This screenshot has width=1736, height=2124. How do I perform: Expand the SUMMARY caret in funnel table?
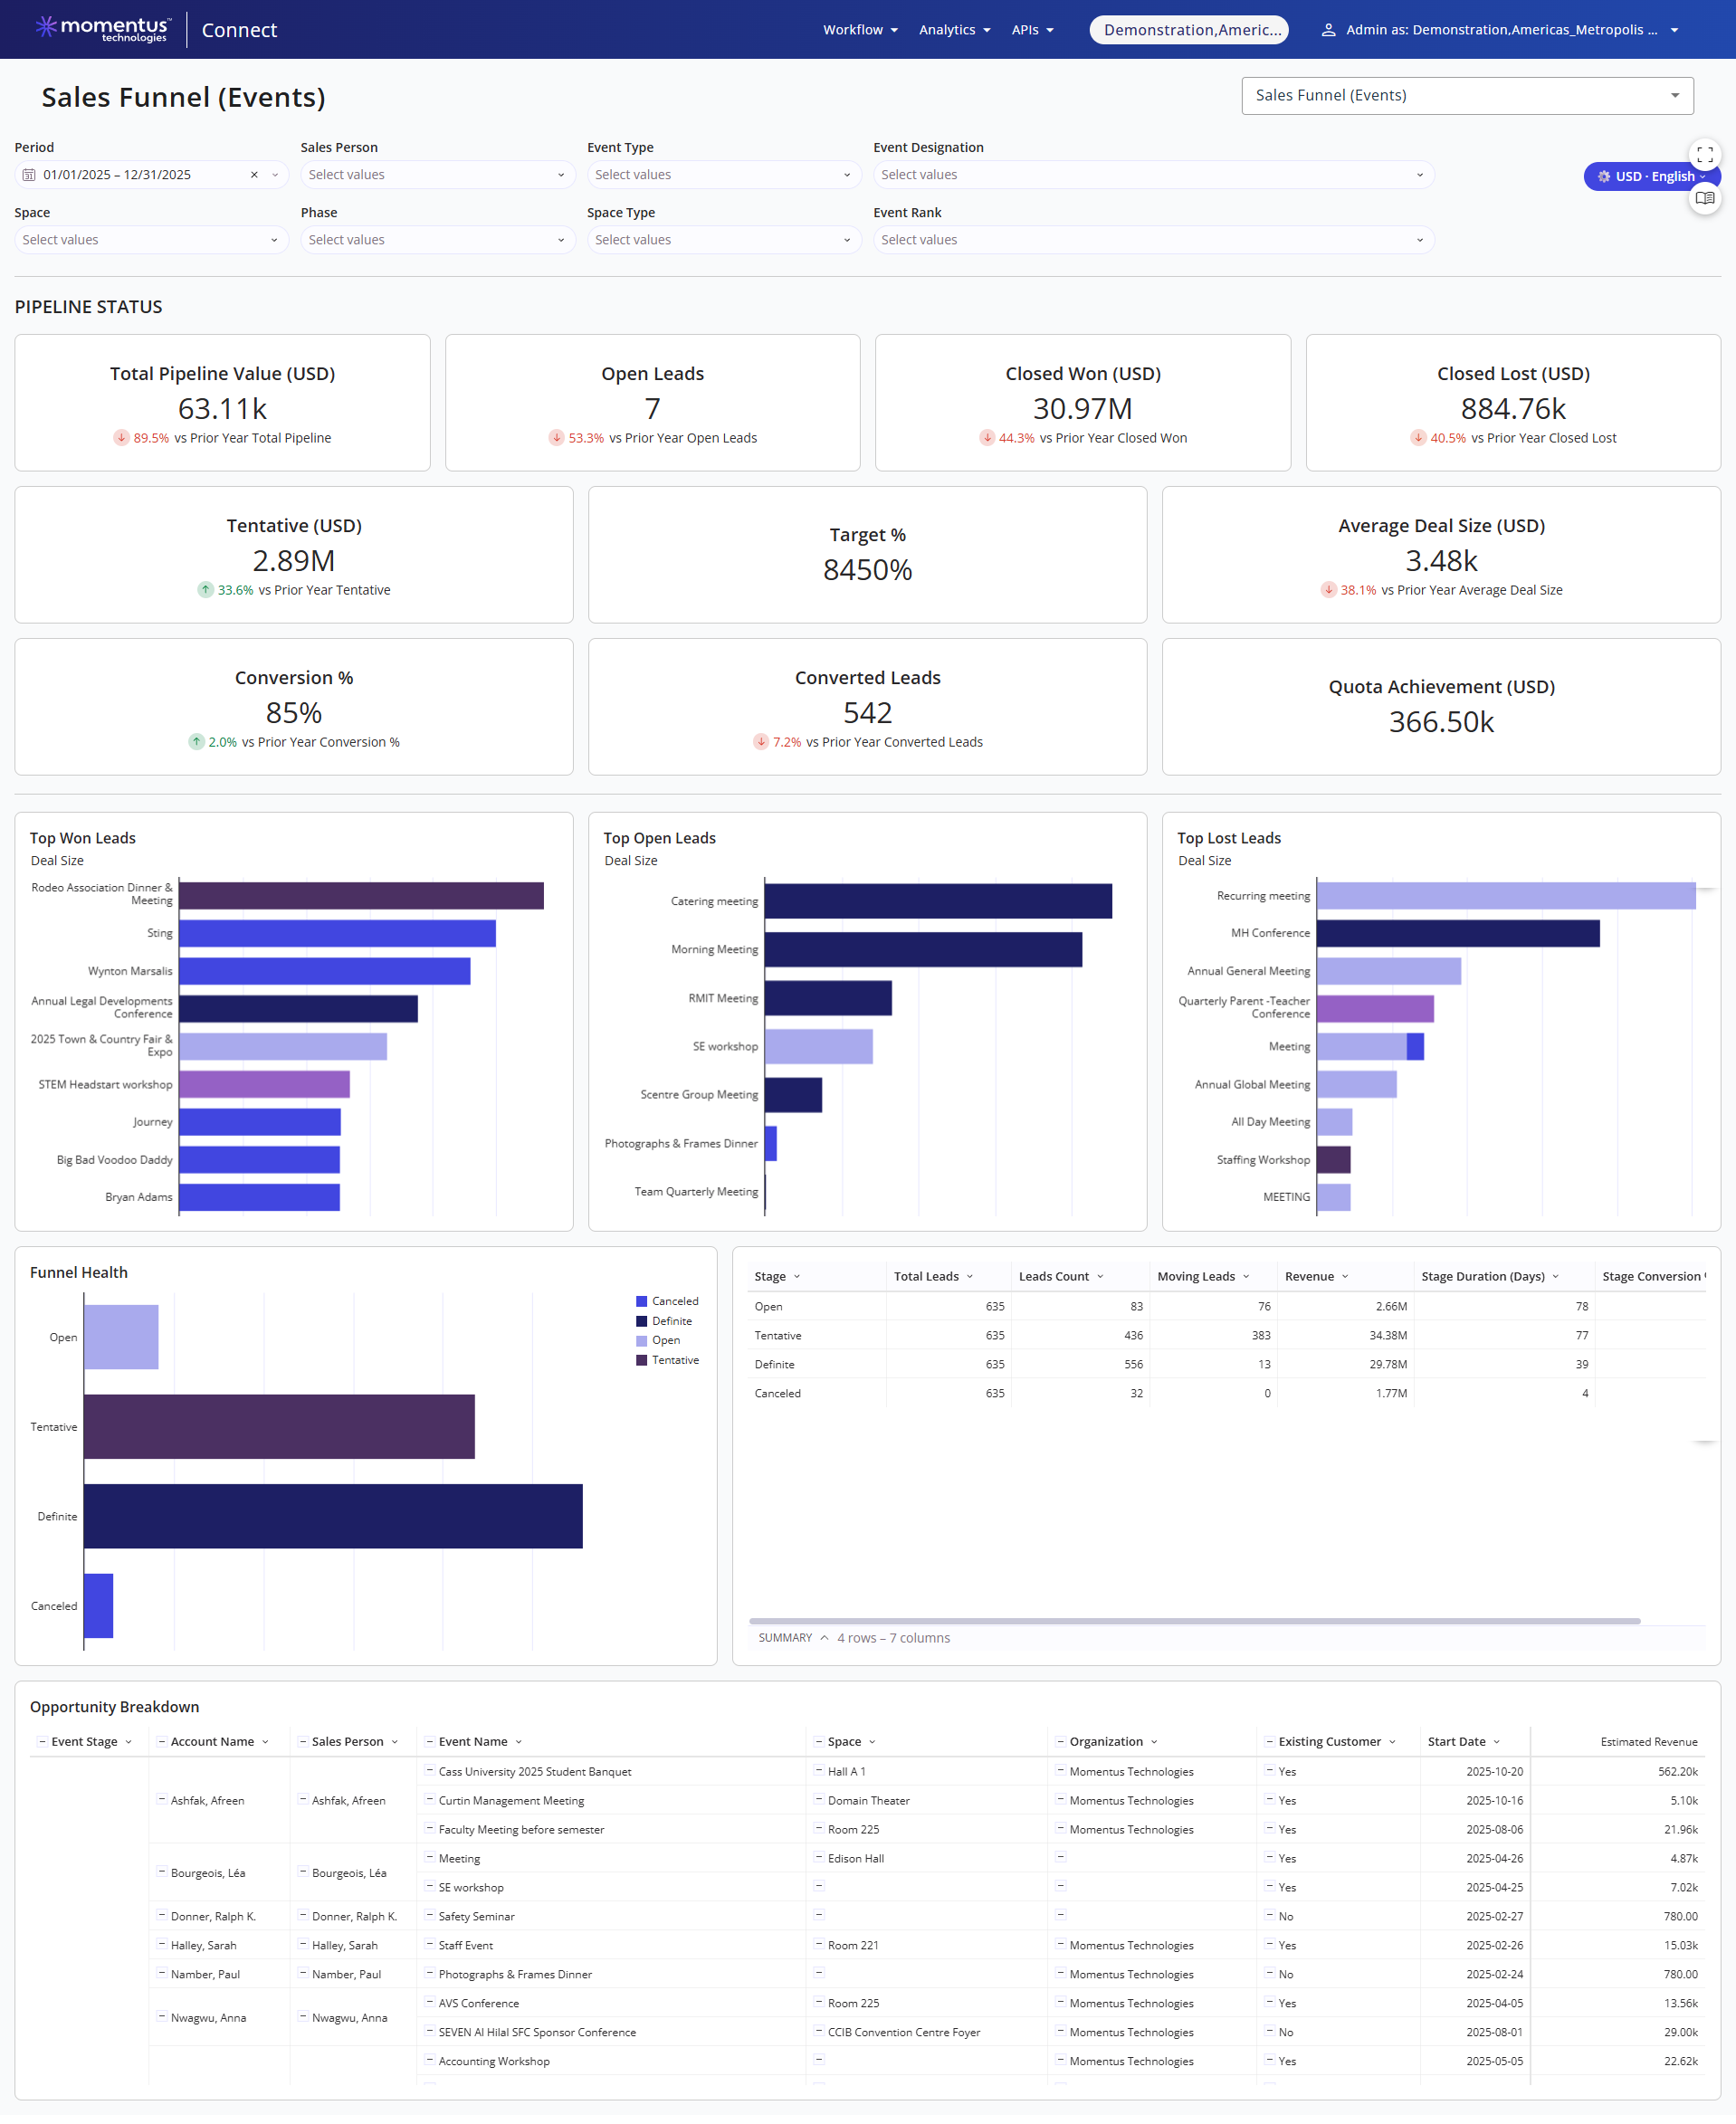click(x=824, y=1638)
